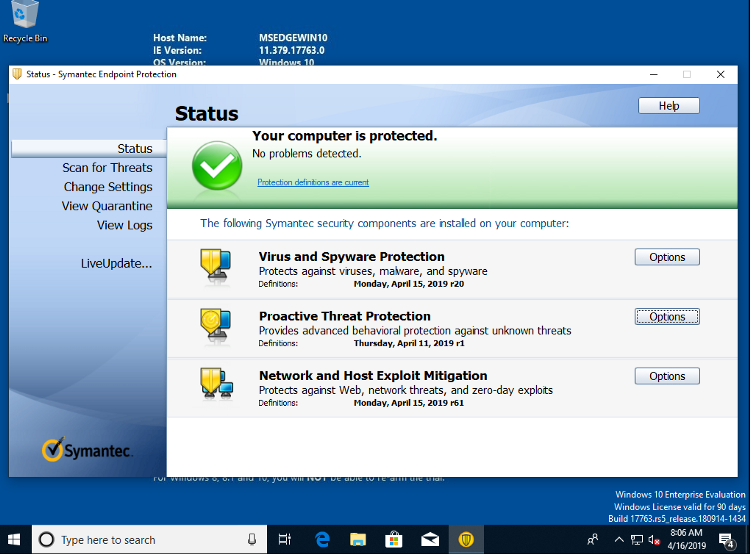Click the No problems detected text

click(x=307, y=154)
